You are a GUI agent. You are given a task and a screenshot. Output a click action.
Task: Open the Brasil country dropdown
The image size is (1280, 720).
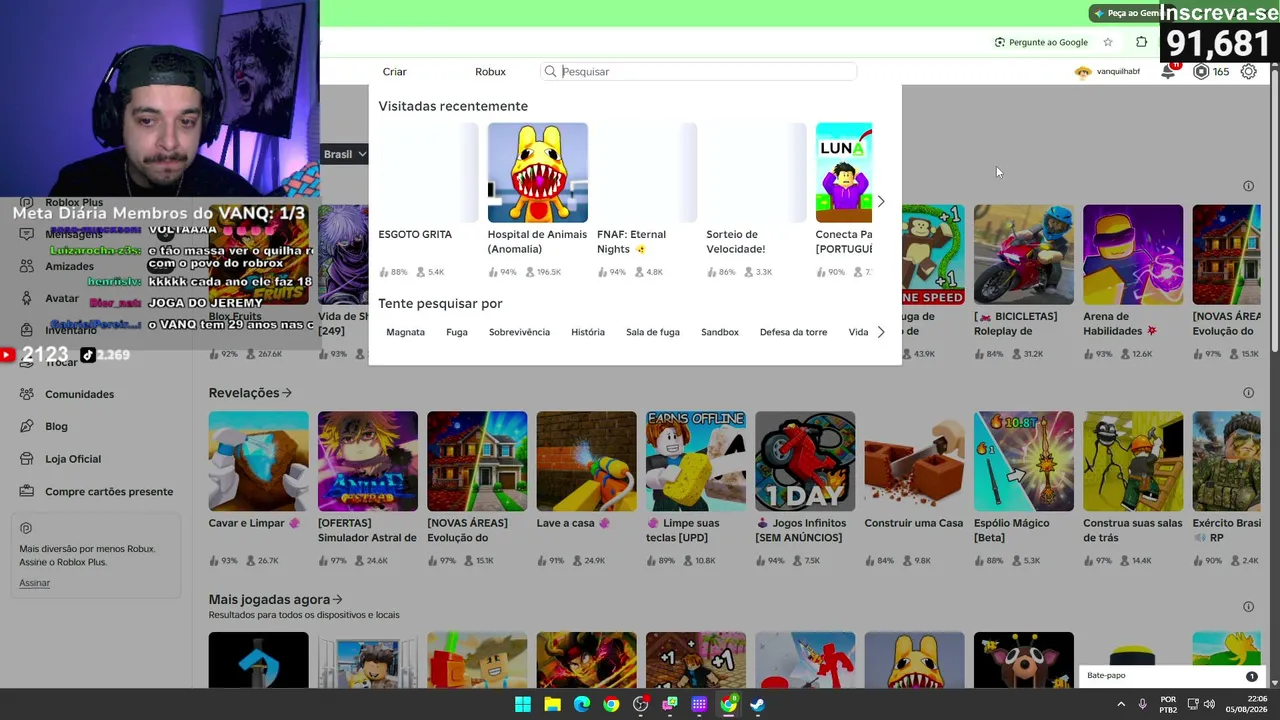(345, 154)
